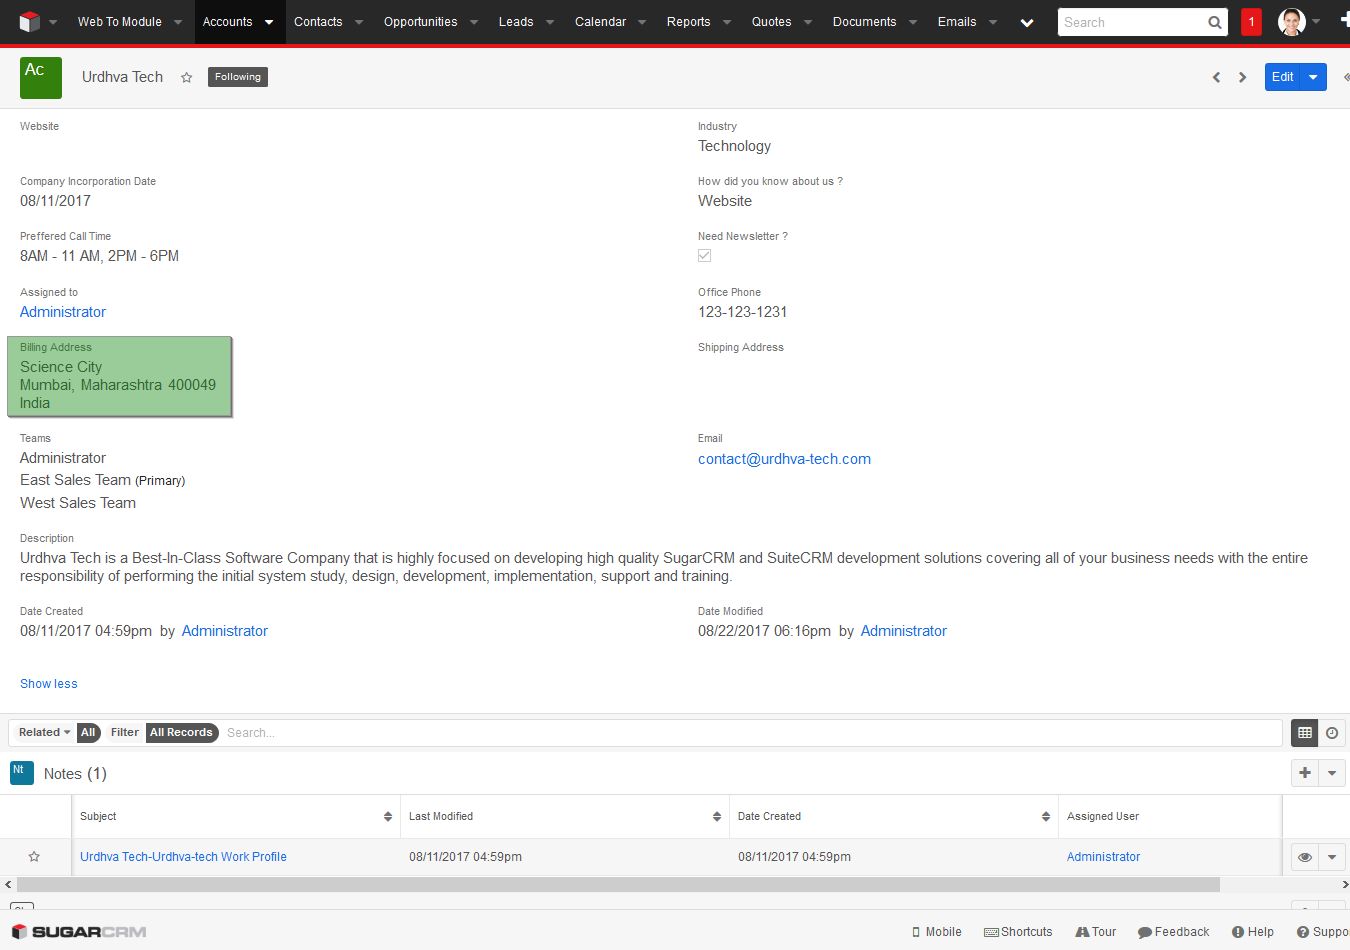Screen dimensions: 1350x950
Task: Click the Edit button
Action: tap(1283, 77)
